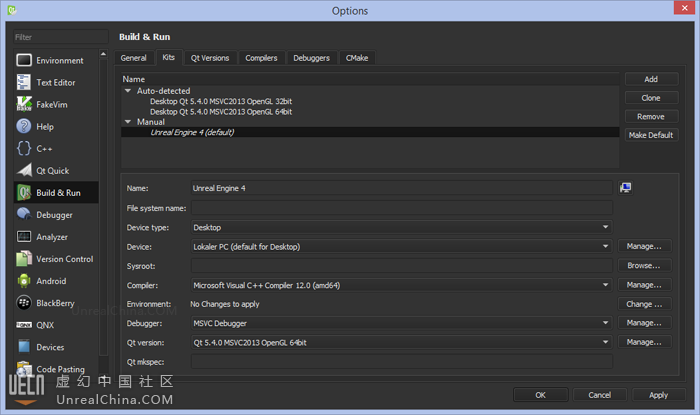This screenshot has width=700, height=415.
Task: Open the Version Control icon
Action: [24, 259]
